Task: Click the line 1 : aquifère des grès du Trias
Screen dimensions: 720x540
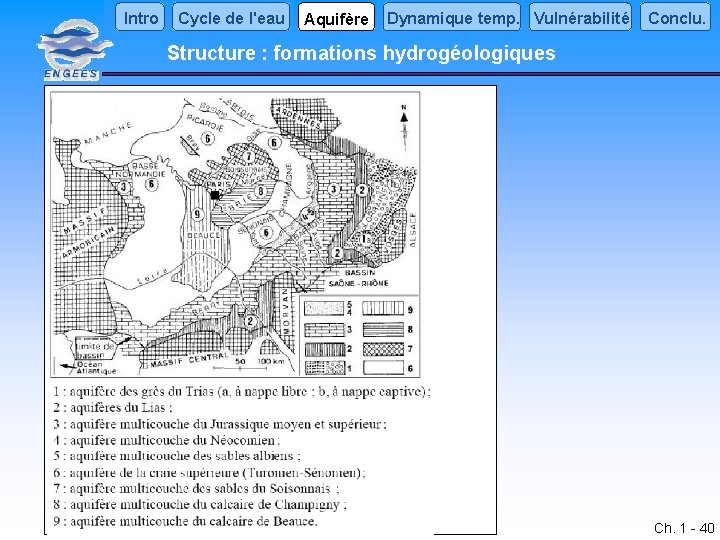Action: pos(242,391)
